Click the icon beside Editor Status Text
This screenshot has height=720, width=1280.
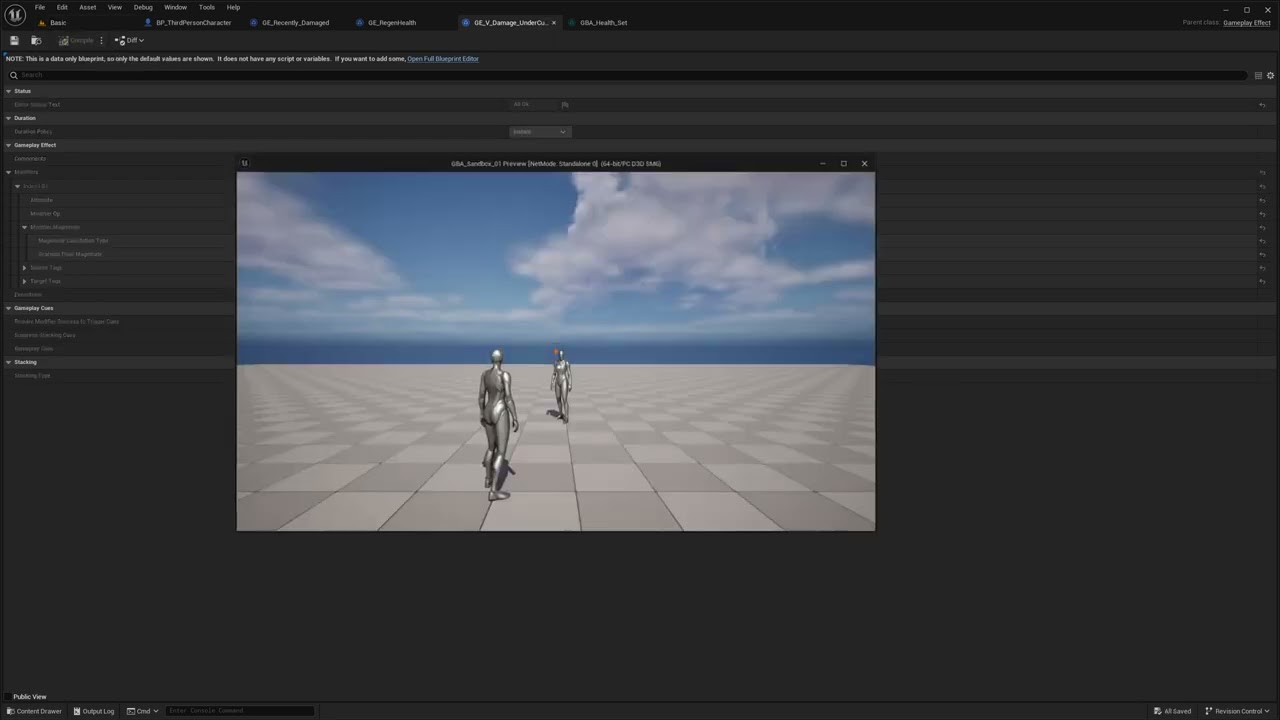click(565, 104)
